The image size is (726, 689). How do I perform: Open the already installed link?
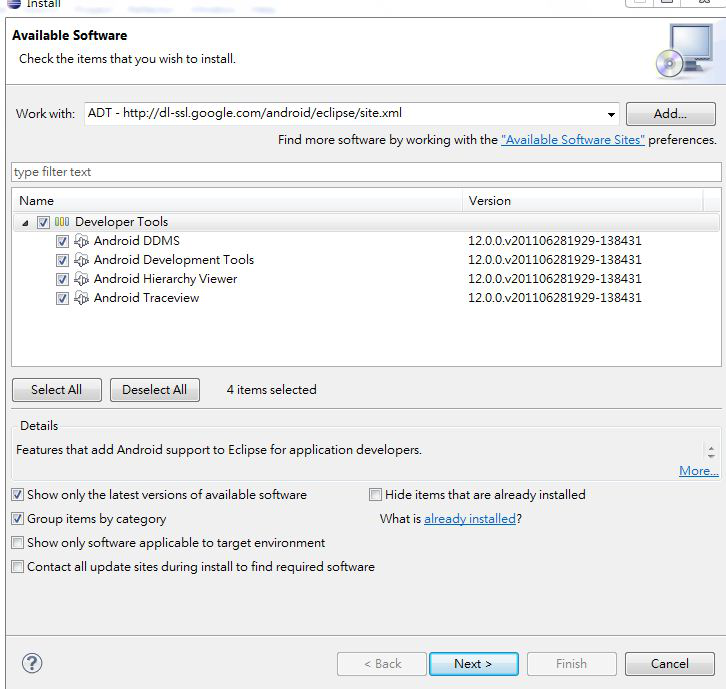pos(470,519)
